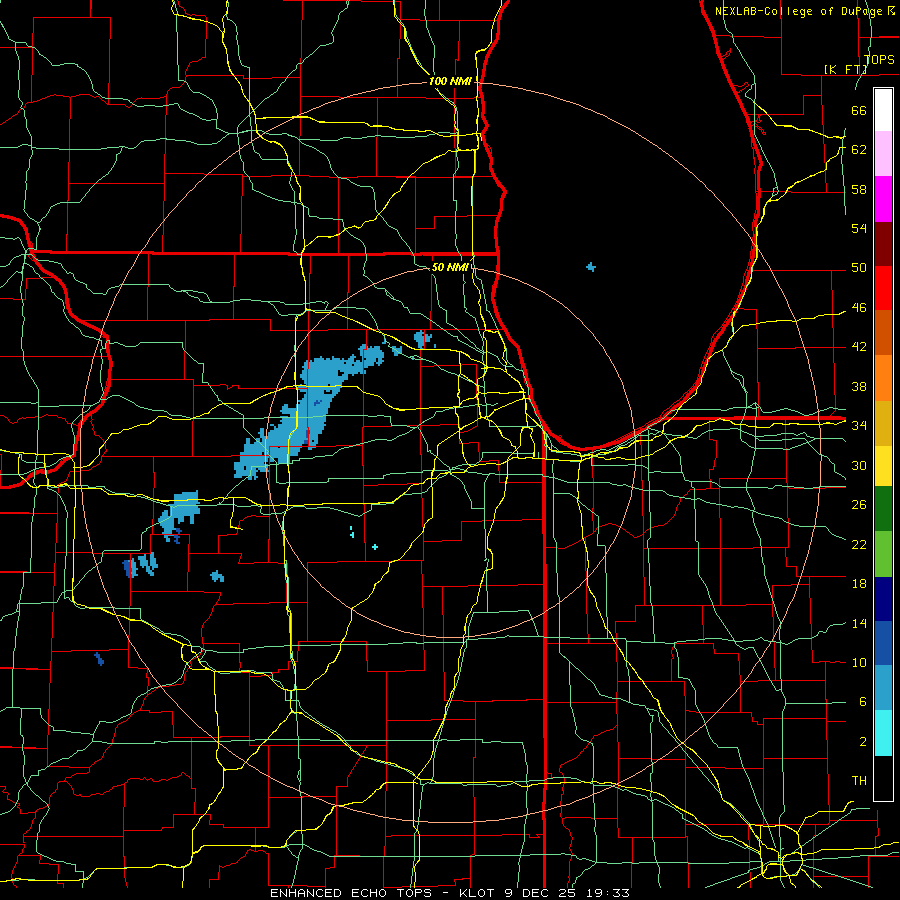The image size is (900, 900).
Task: Click the light pink legend swatch
Action: (x=883, y=154)
